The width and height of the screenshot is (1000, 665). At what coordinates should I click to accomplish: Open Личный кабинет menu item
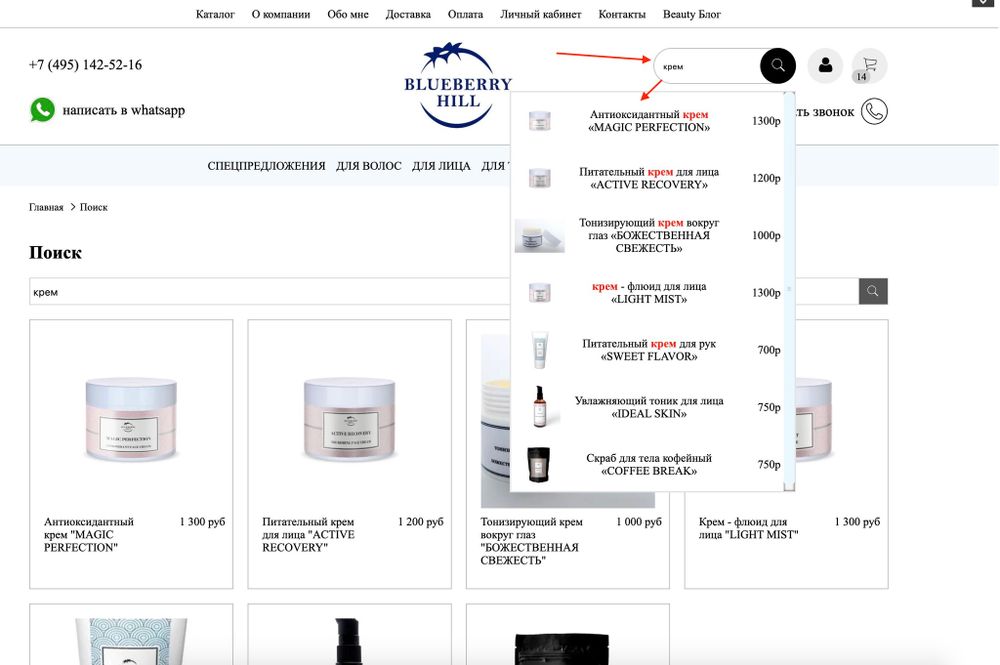[x=540, y=14]
